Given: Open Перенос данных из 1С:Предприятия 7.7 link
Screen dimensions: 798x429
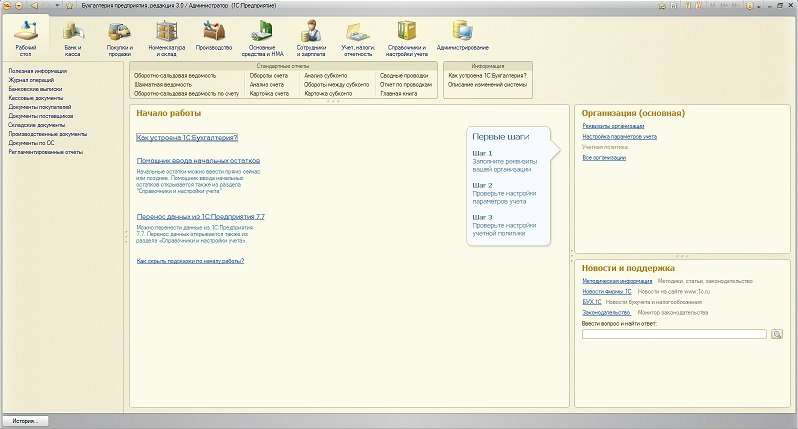Looking at the screenshot, I should (x=201, y=217).
